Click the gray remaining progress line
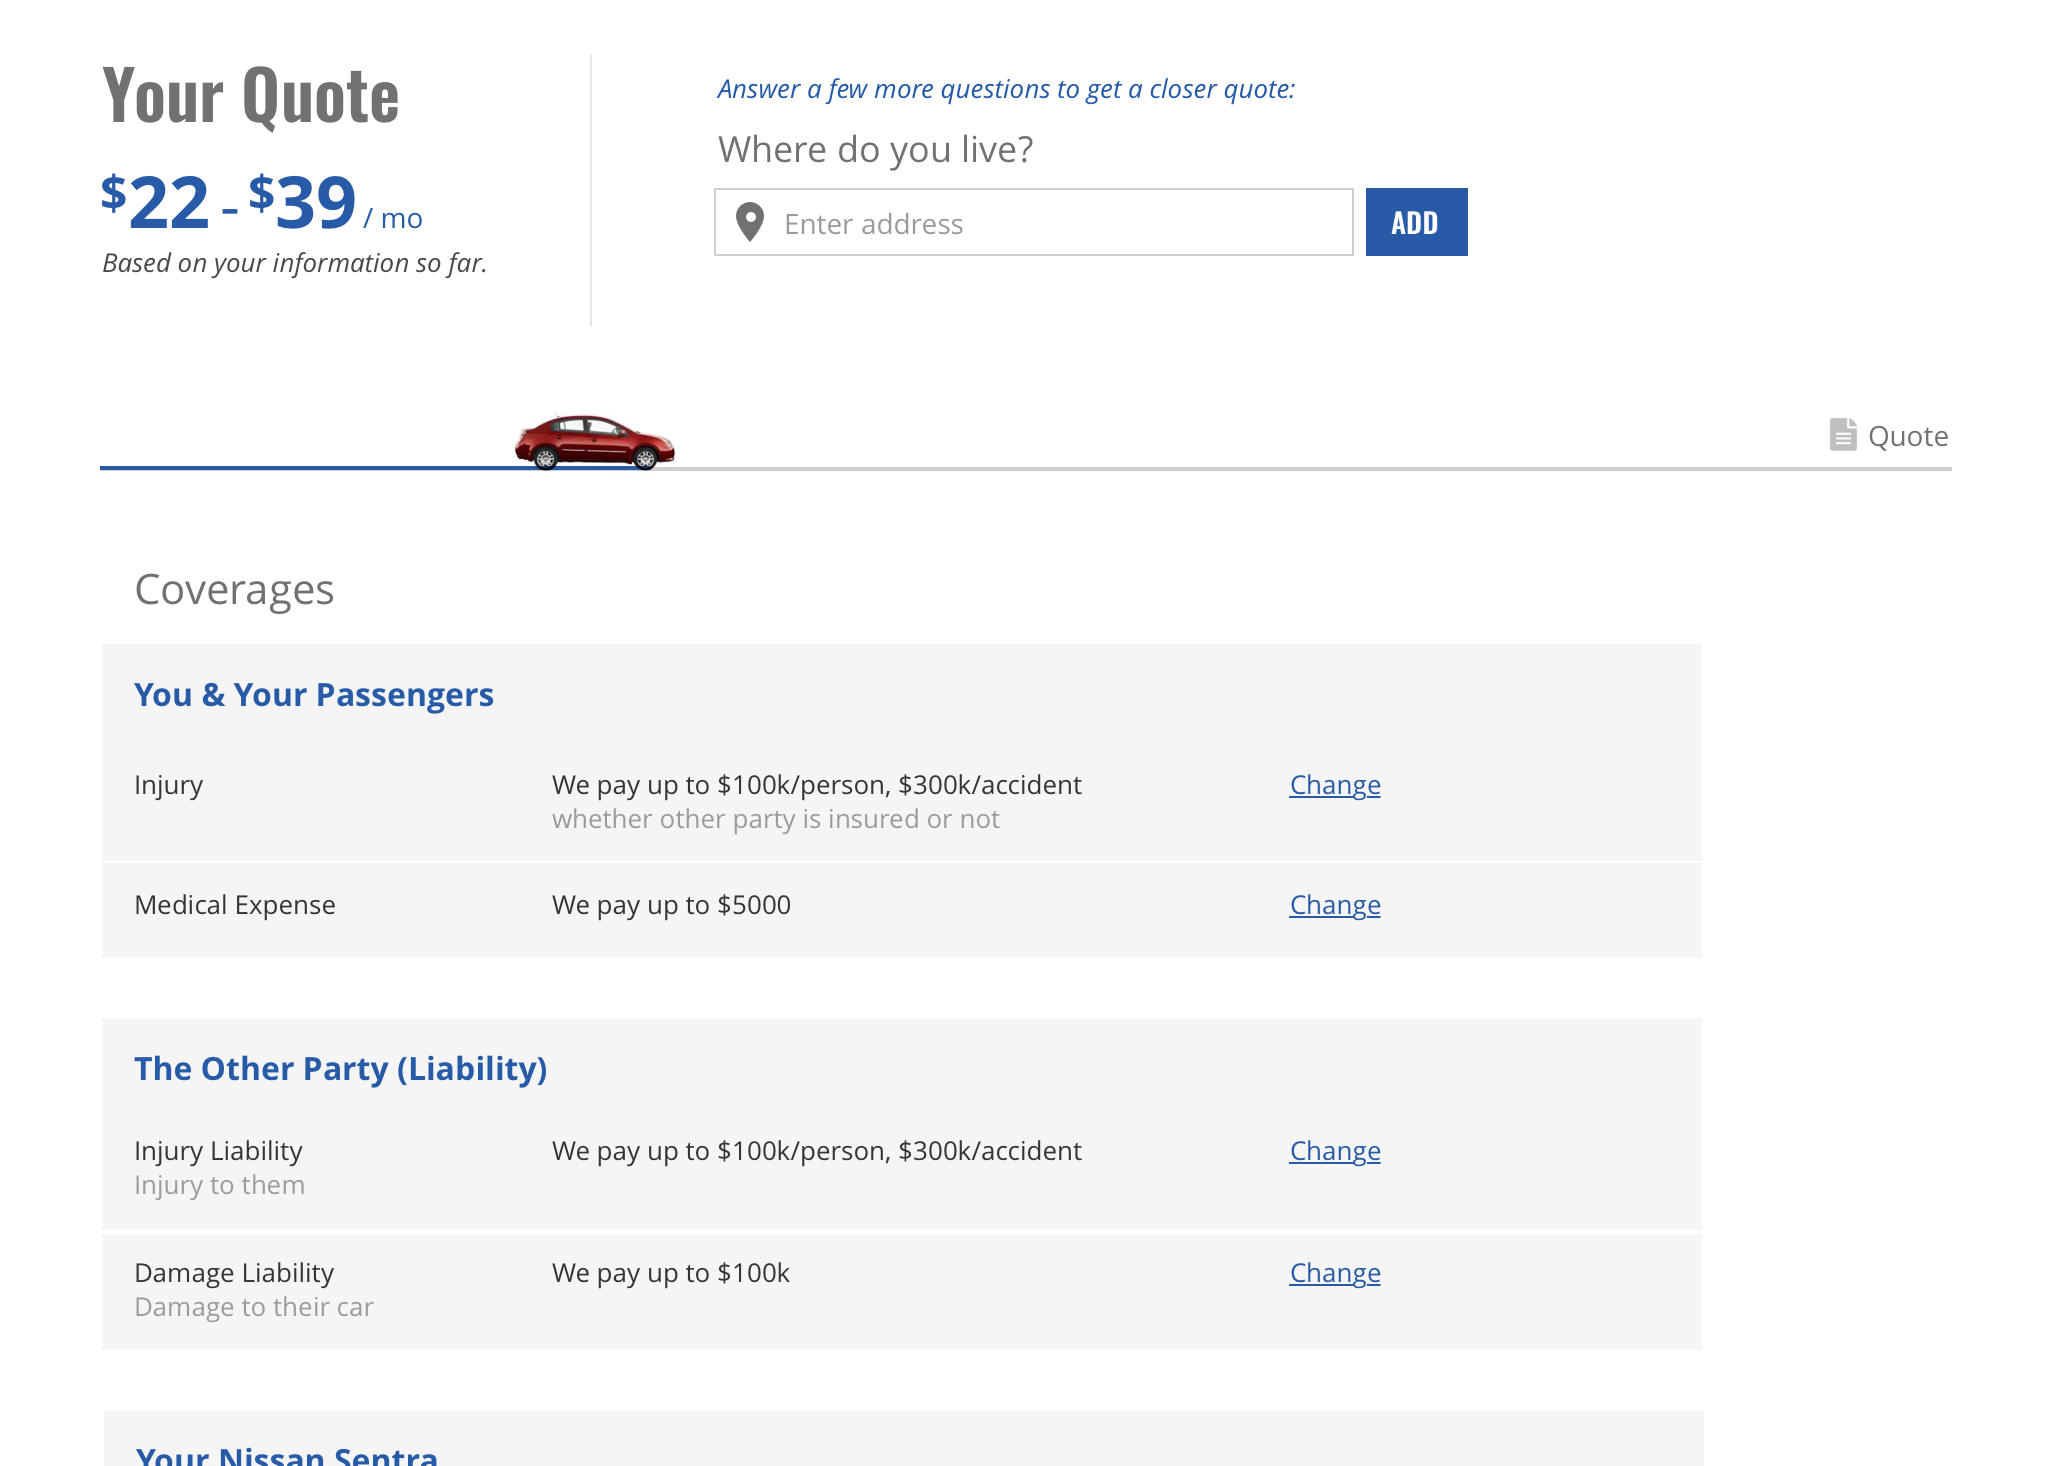 click(x=1200, y=468)
